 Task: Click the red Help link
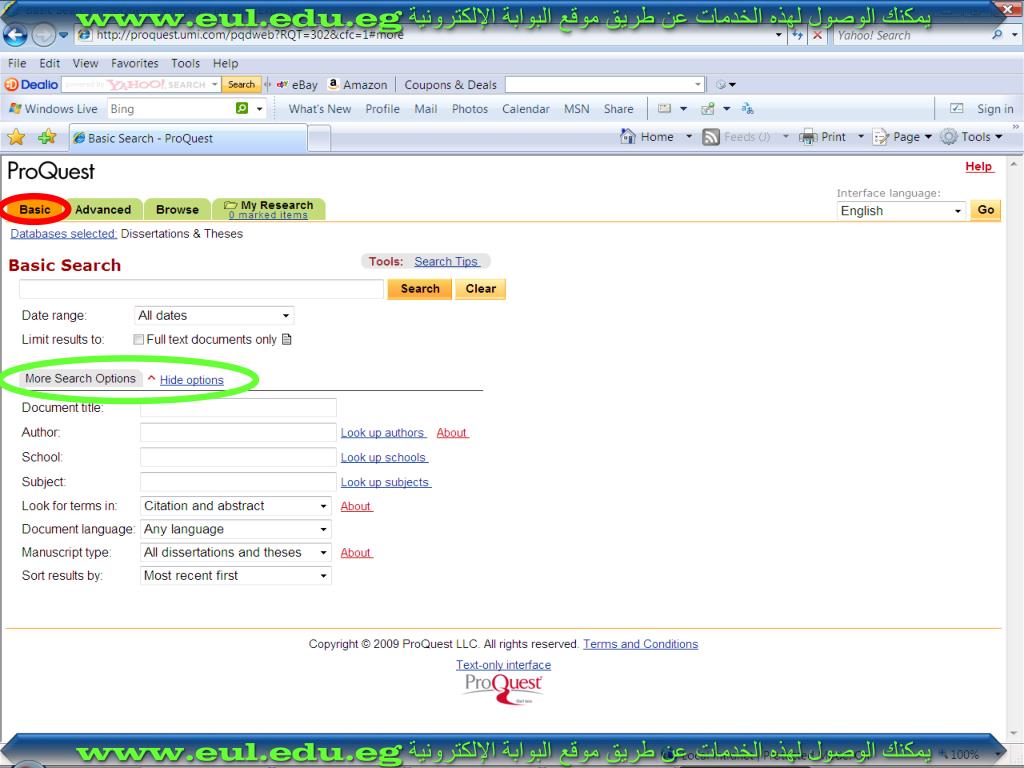tap(979, 167)
